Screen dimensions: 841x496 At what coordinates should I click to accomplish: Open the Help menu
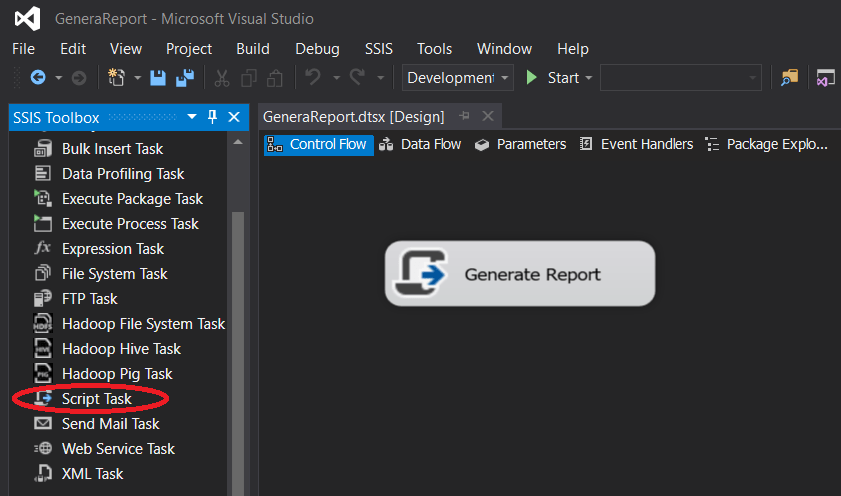pos(573,49)
